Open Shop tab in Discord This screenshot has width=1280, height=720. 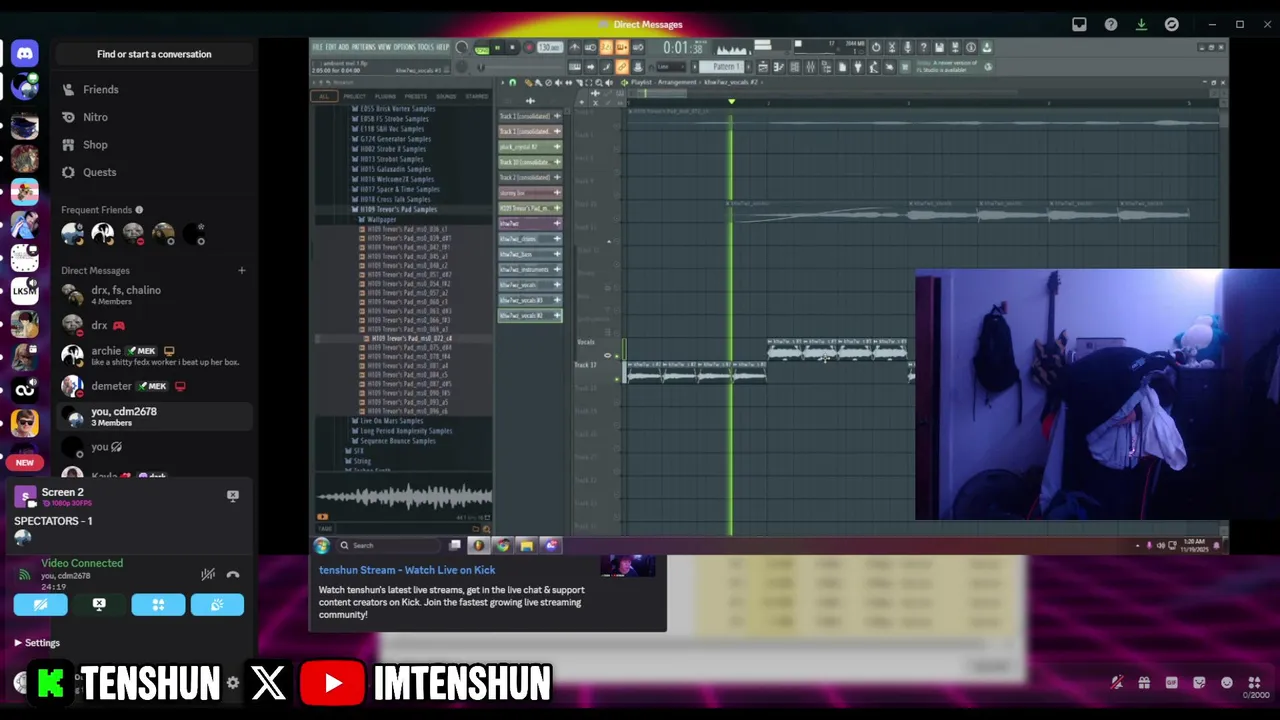(x=154, y=145)
